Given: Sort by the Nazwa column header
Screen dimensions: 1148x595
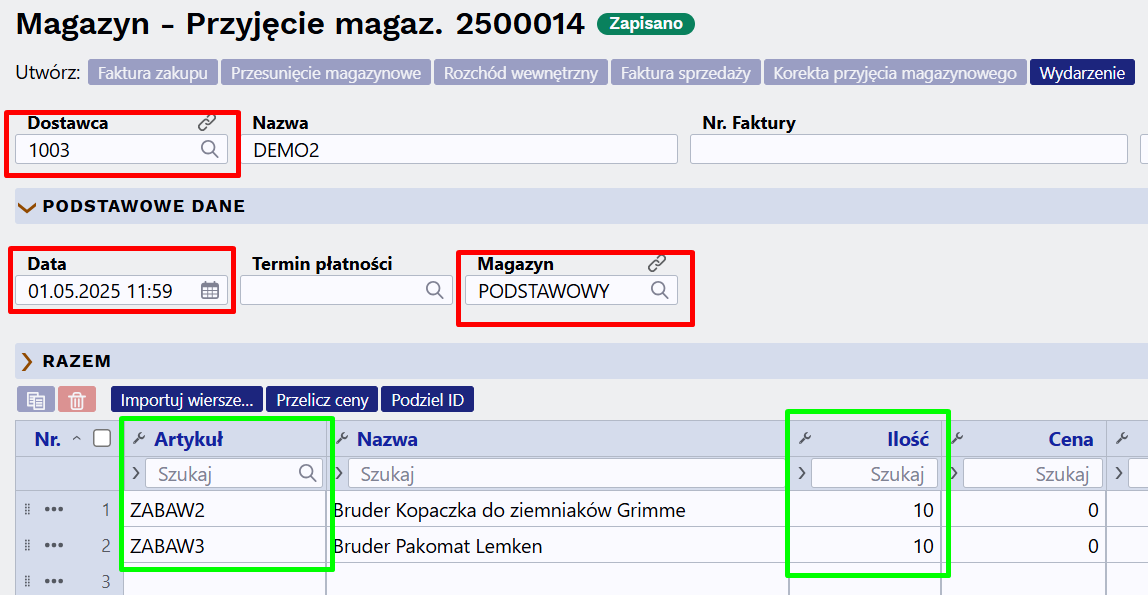Looking at the screenshot, I should coord(387,439).
